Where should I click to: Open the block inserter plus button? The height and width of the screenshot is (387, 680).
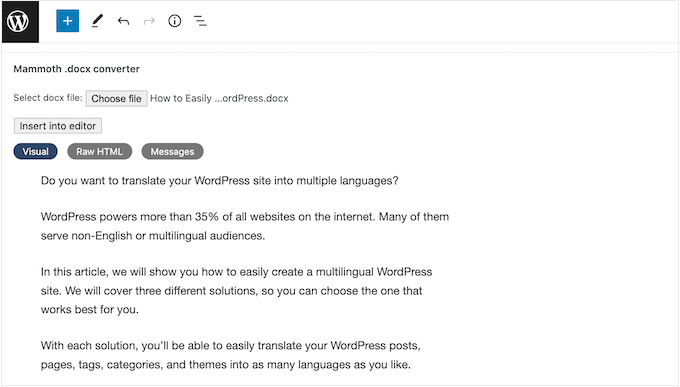click(68, 21)
